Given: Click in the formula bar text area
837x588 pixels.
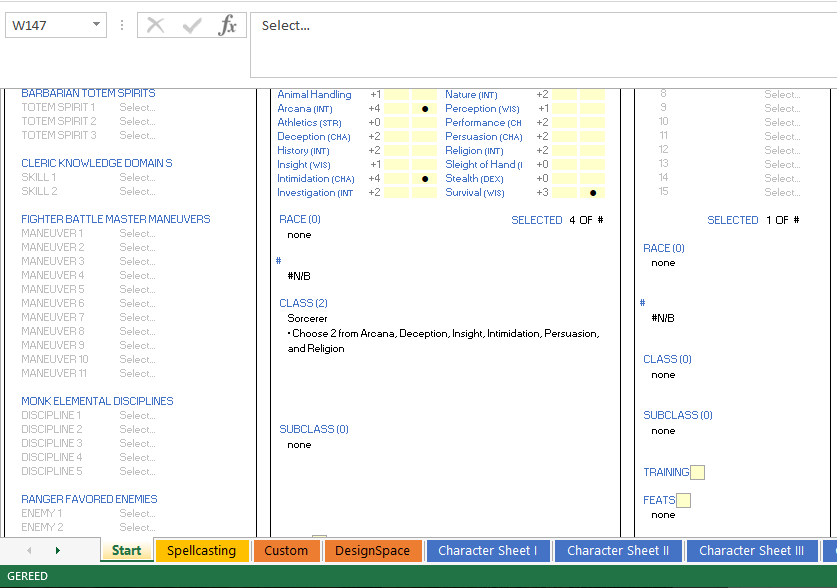Looking at the screenshot, I should tap(543, 45).
